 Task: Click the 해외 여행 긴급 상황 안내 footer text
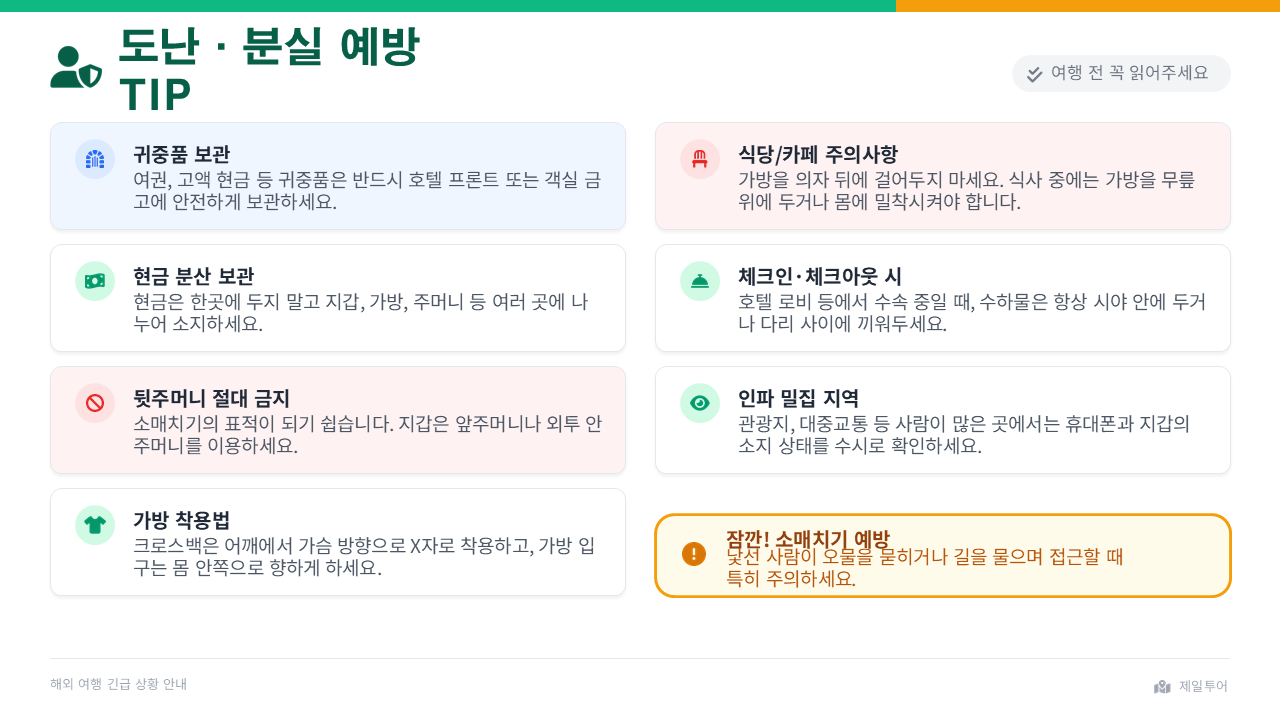click(x=118, y=684)
